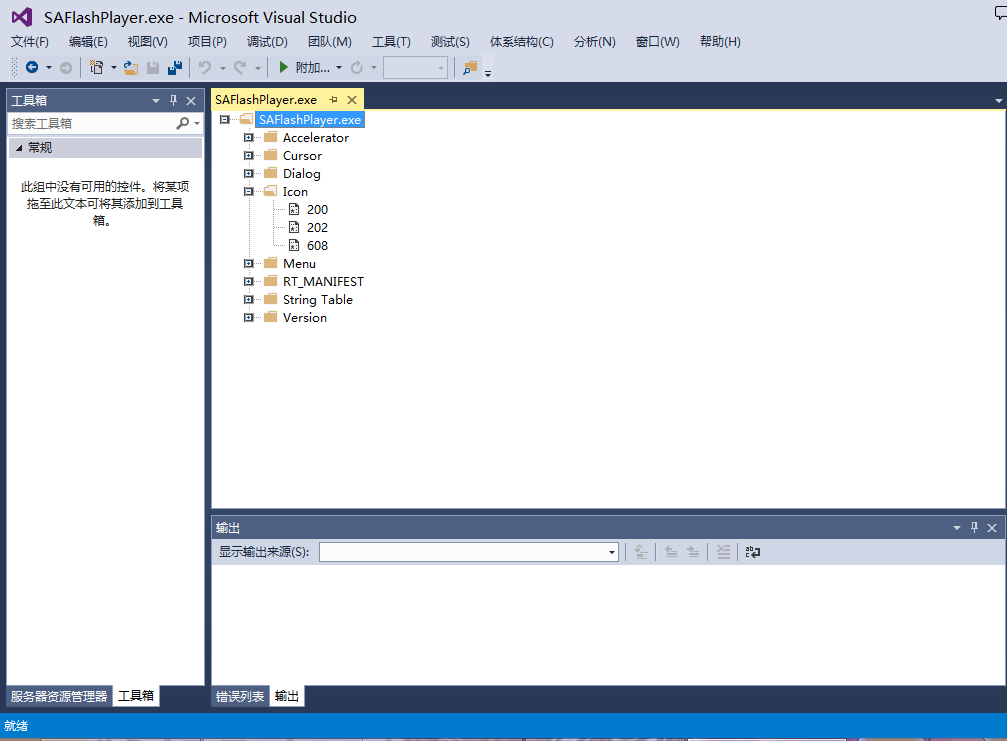Click the Open File folder icon
The width and height of the screenshot is (1007, 741).
[131, 67]
